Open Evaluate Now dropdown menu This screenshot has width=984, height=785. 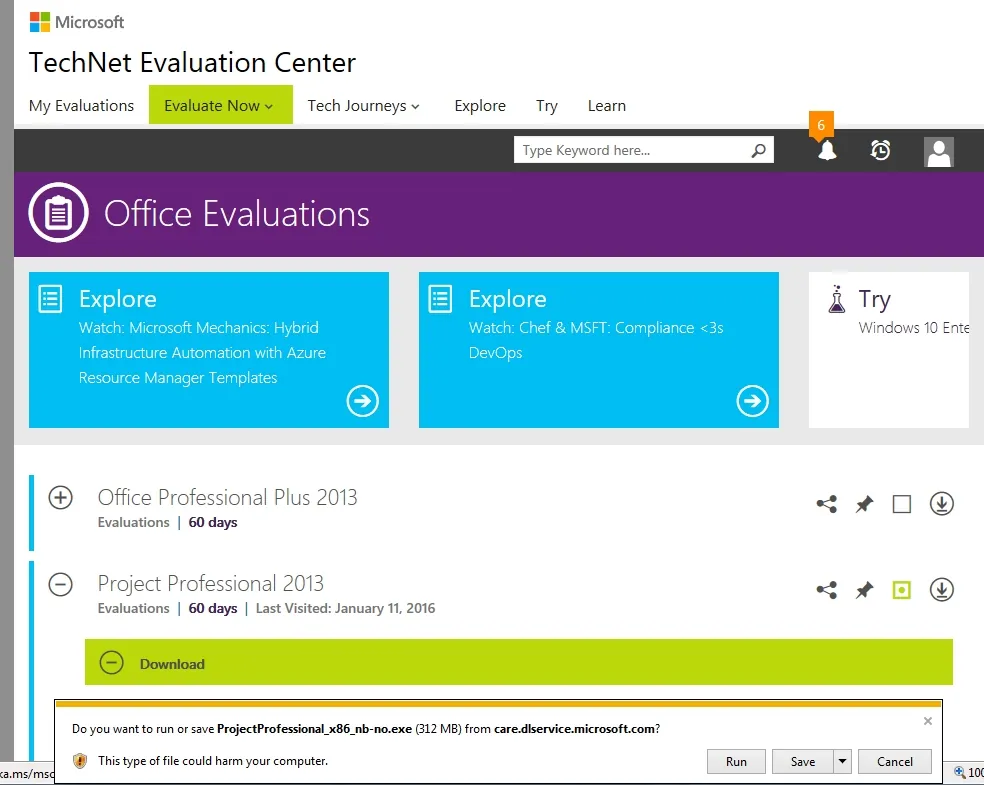click(220, 105)
